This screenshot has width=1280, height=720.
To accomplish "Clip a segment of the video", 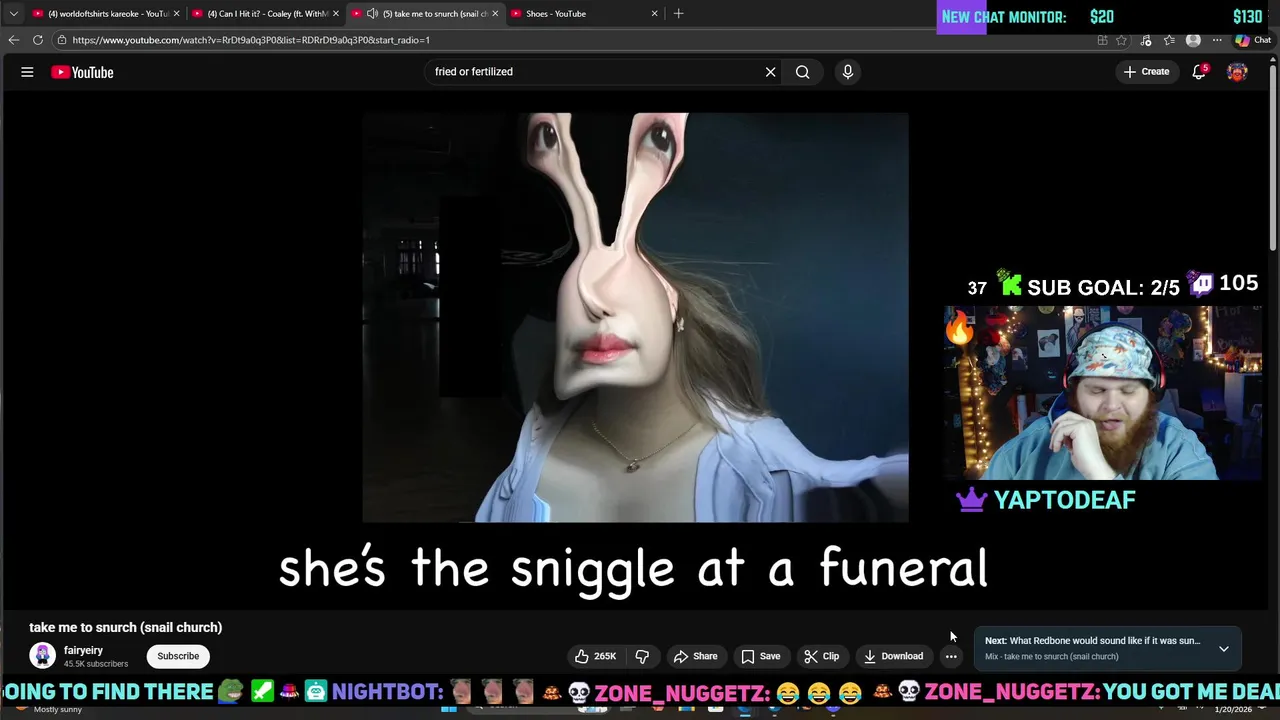I will [x=821, y=656].
